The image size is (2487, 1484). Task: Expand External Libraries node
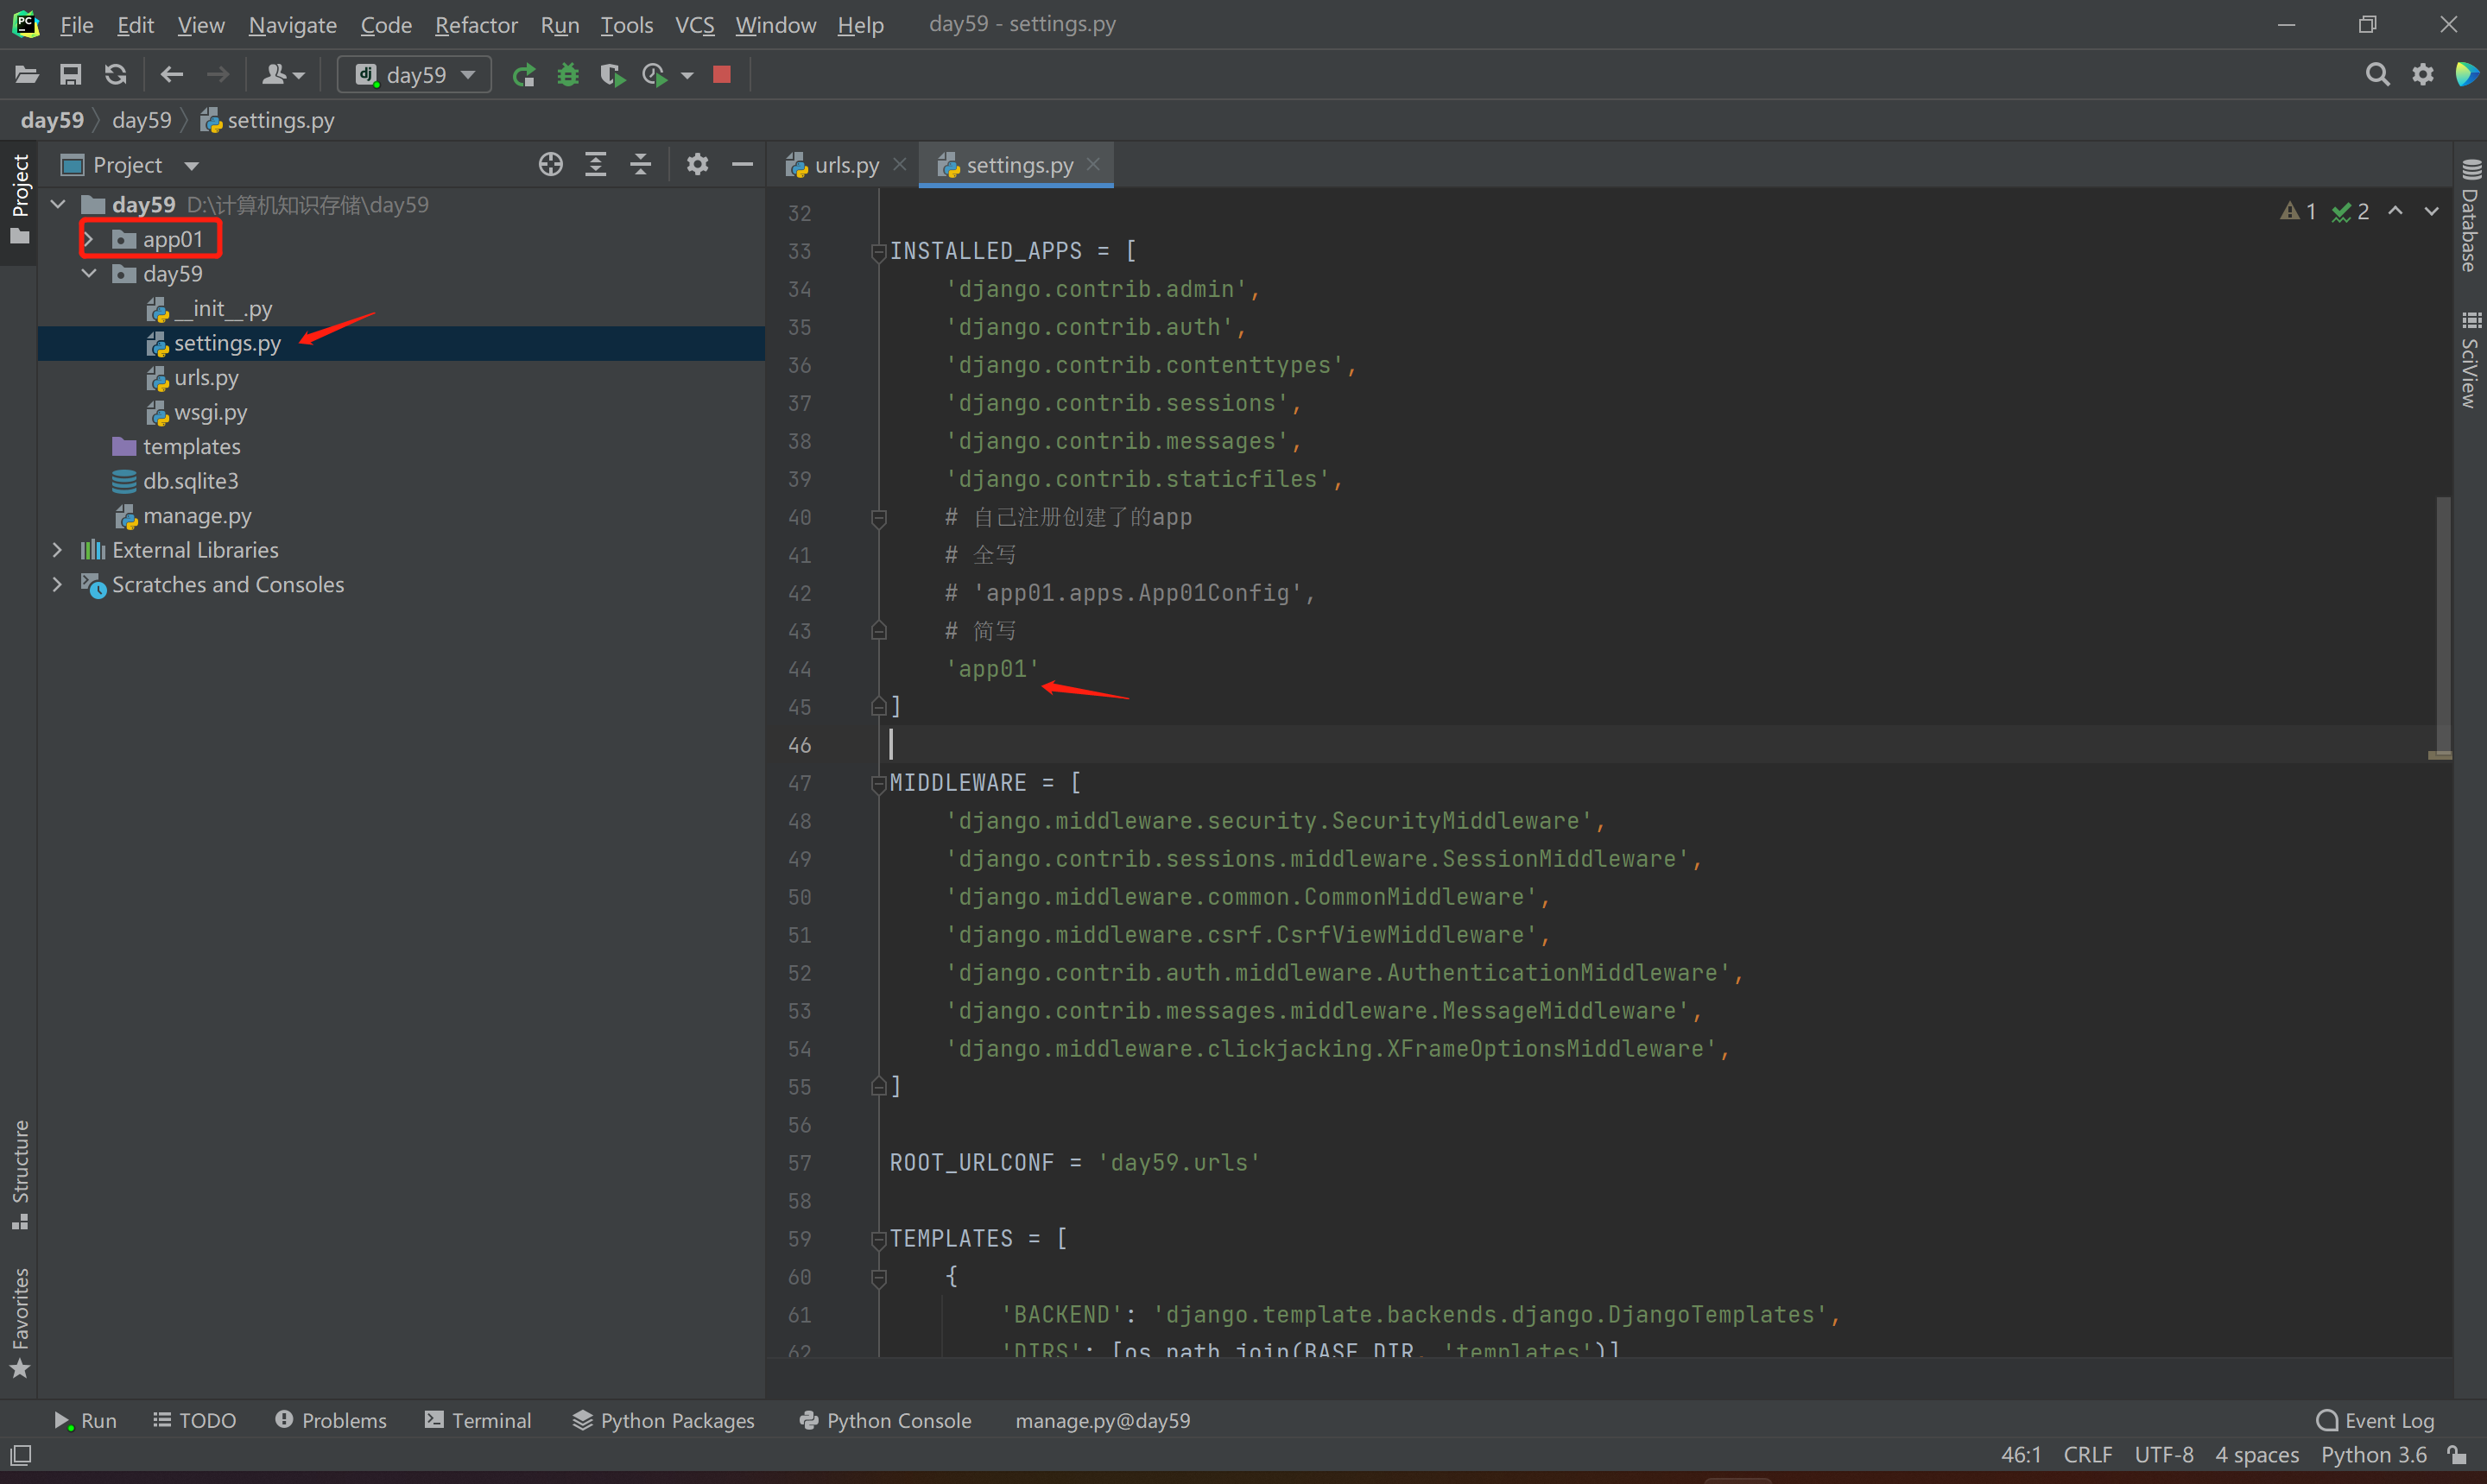(58, 550)
